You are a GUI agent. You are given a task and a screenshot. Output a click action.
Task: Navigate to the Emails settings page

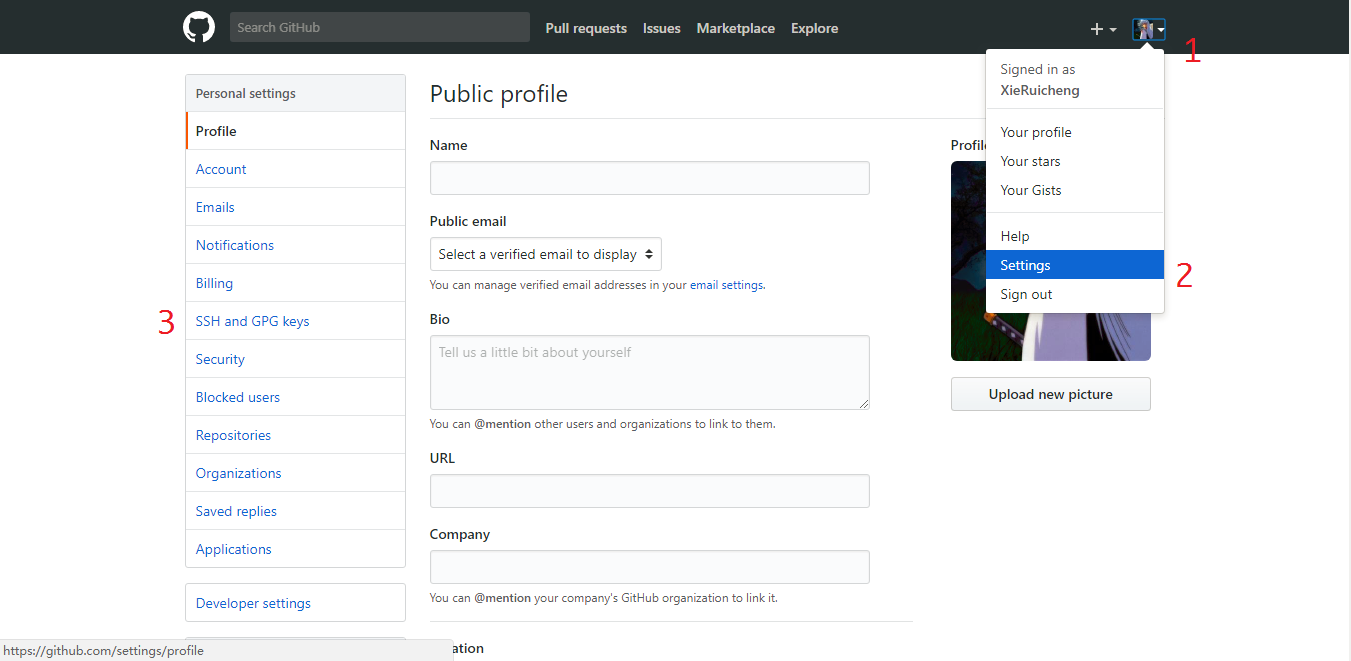click(x=215, y=207)
